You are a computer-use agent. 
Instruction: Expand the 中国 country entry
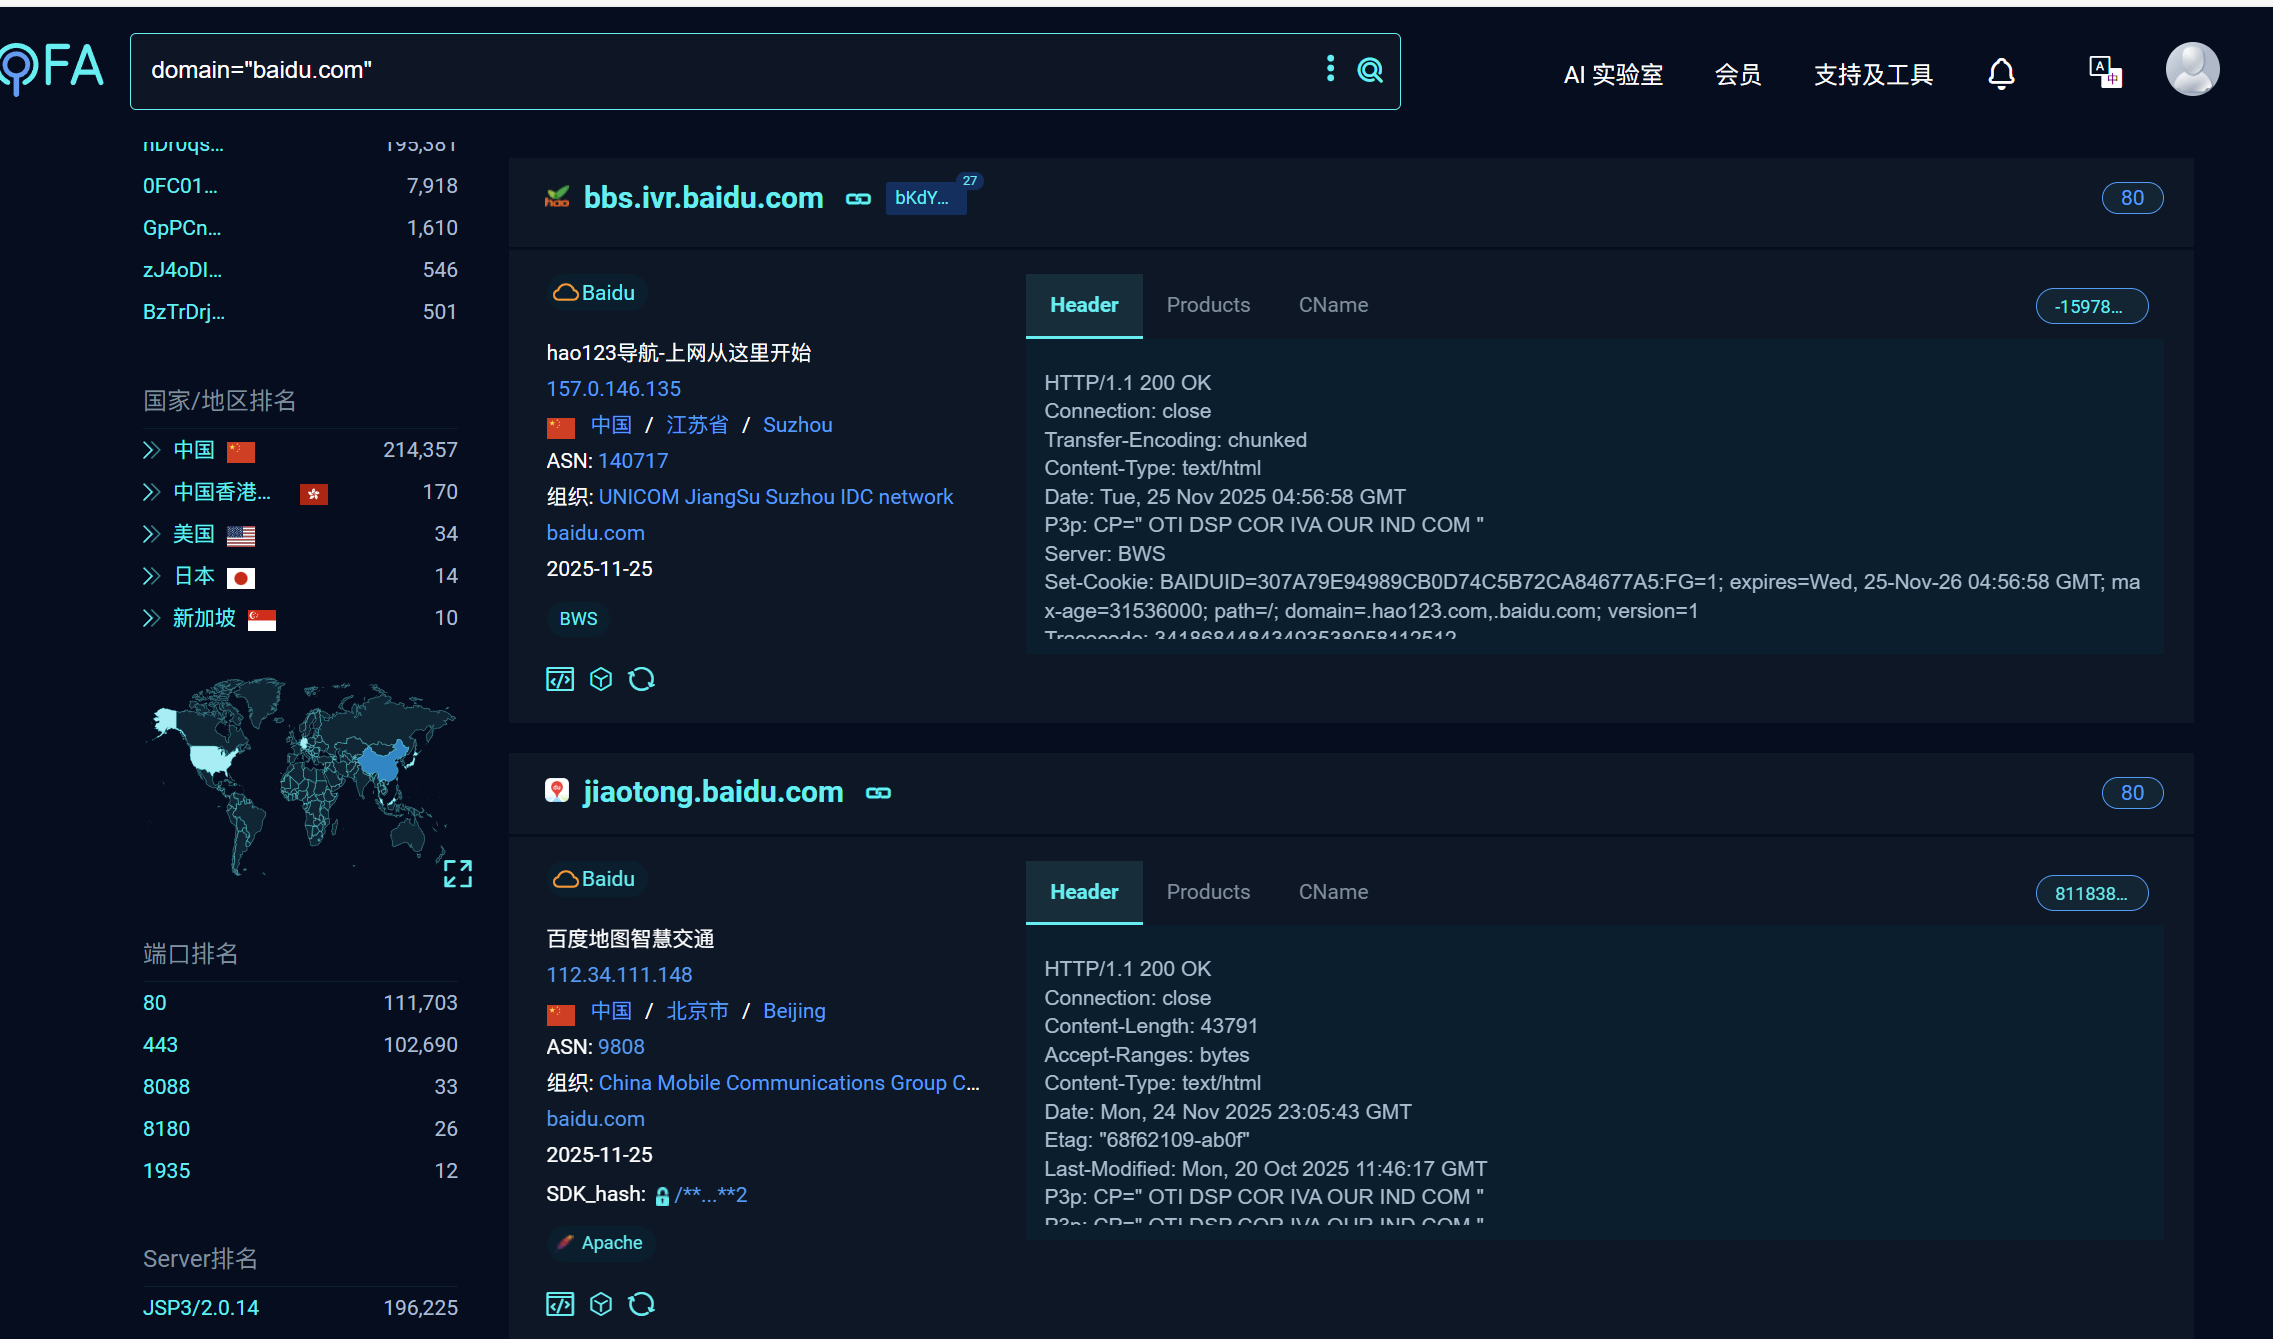coord(151,450)
